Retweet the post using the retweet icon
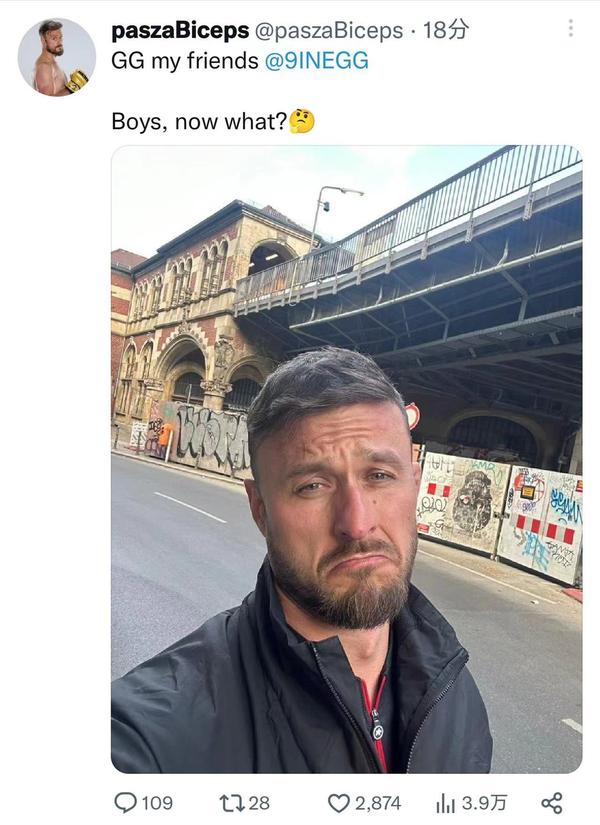 [231, 802]
